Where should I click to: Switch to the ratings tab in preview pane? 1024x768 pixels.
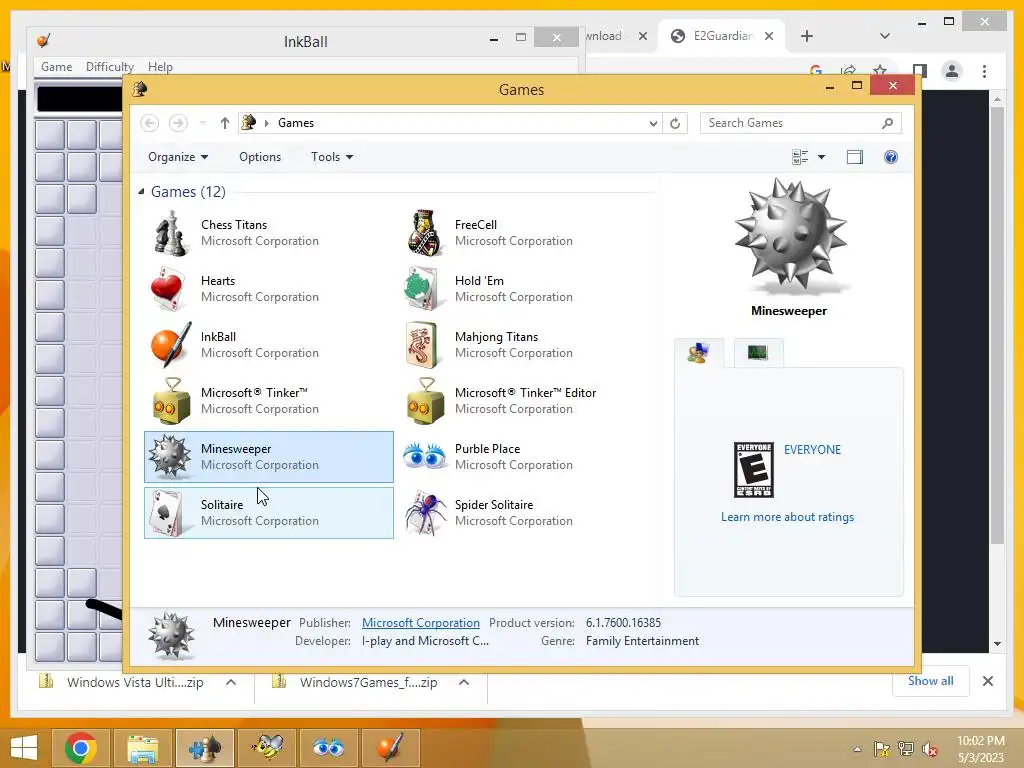pos(699,353)
